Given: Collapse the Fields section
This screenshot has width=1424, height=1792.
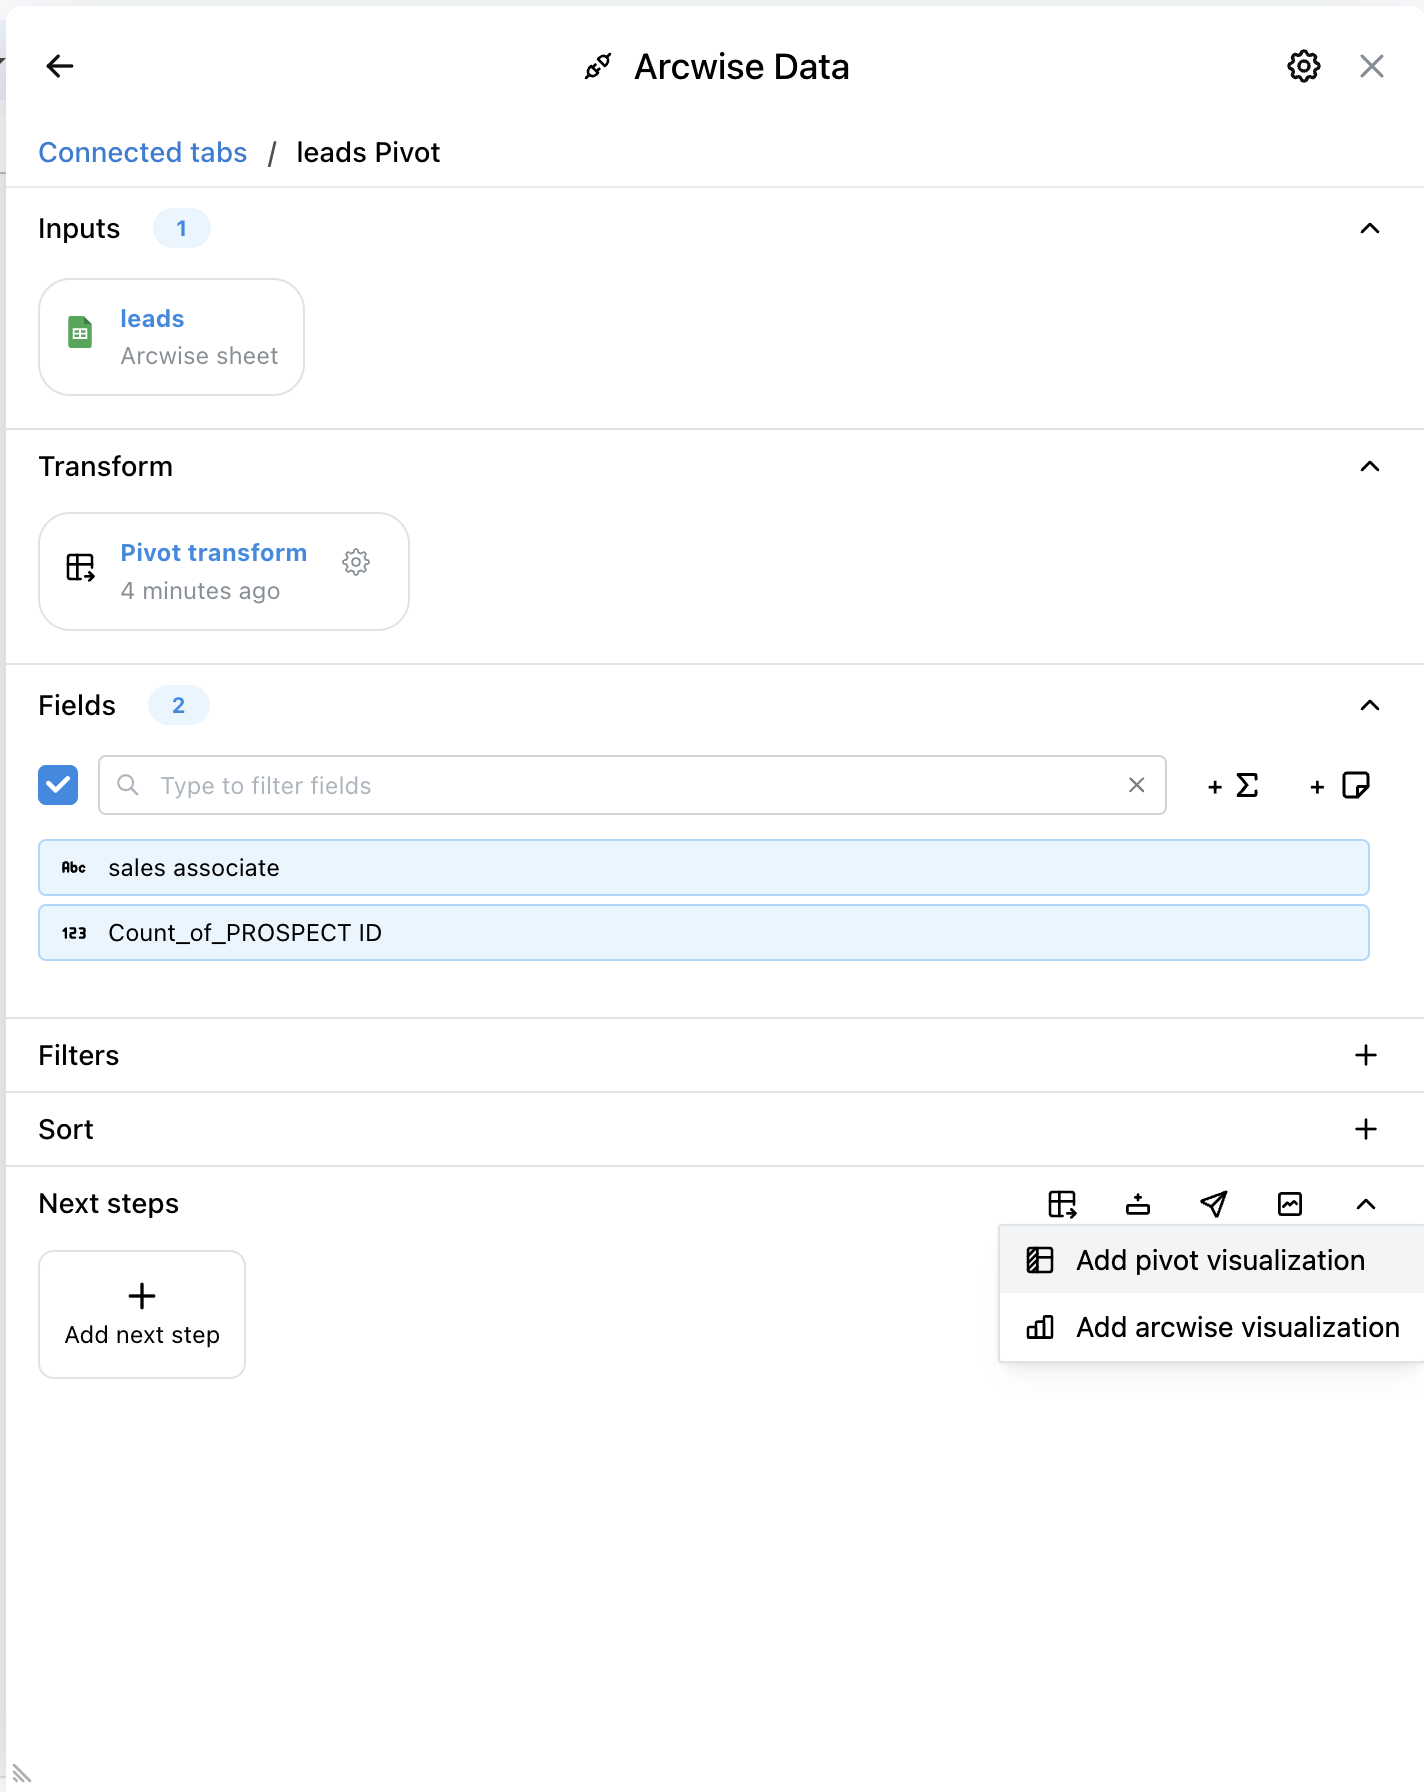Looking at the screenshot, I should 1370,706.
